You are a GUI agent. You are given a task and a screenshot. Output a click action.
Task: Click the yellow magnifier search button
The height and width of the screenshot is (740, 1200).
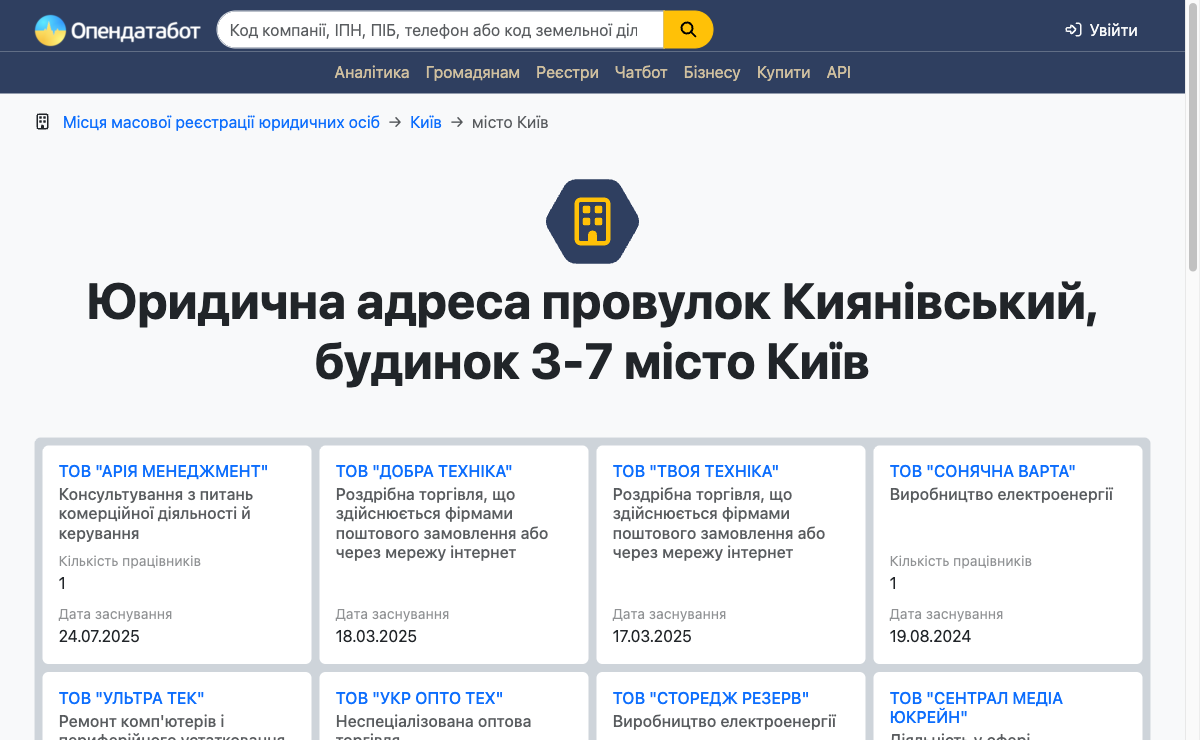click(688, 30)
